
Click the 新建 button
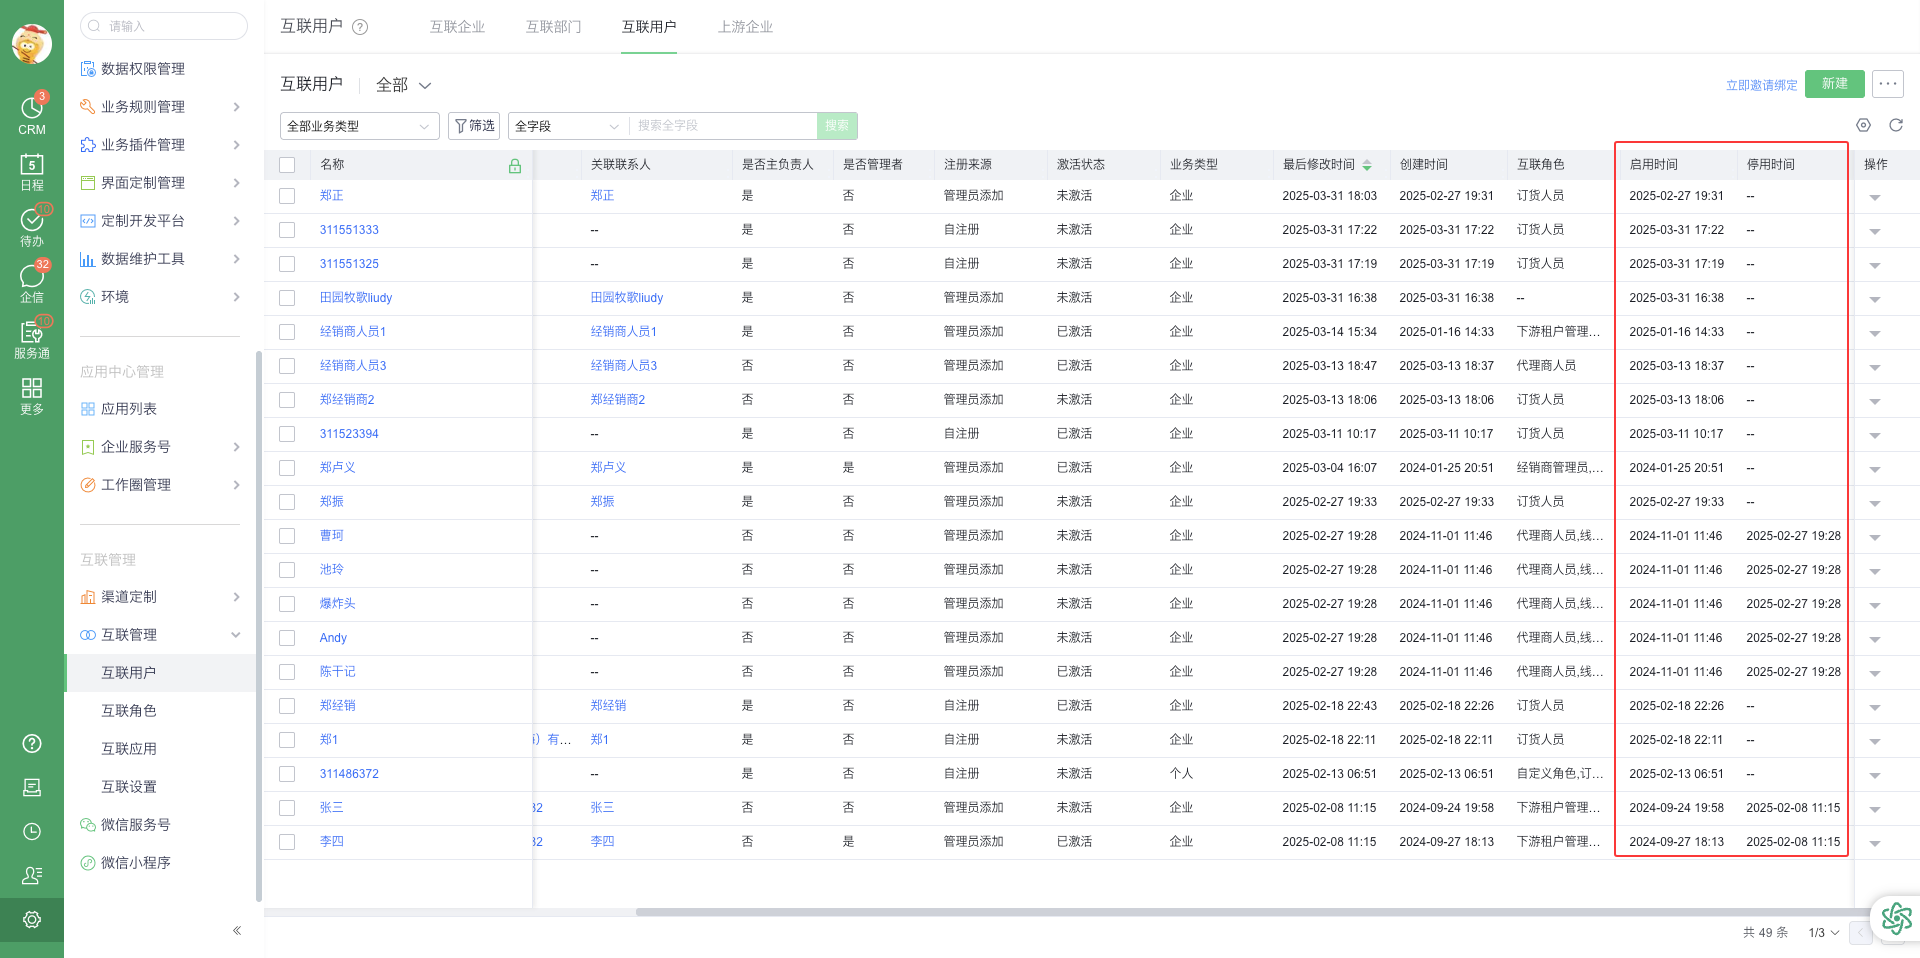click(1835, 84)
